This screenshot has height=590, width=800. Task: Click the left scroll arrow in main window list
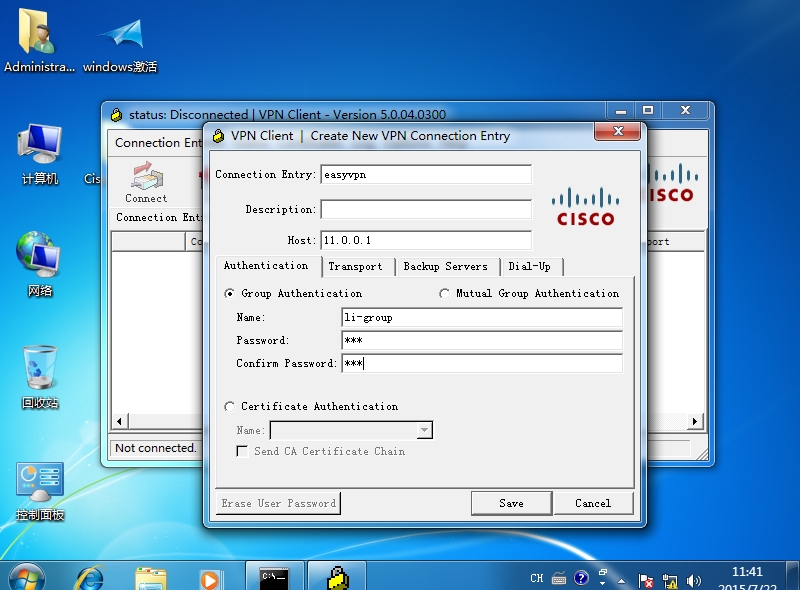pos(119,422)
